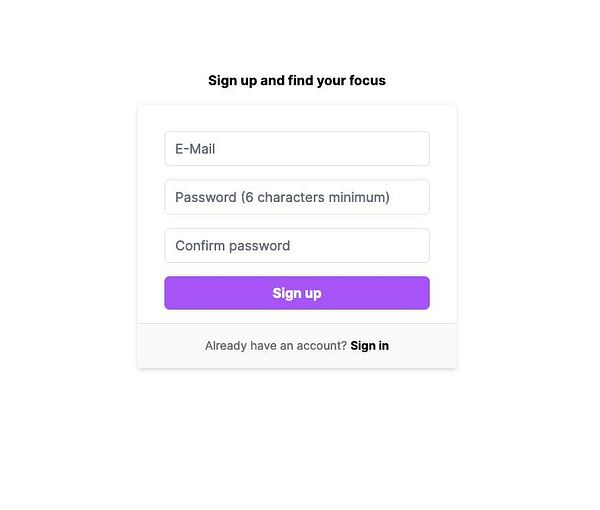This screenshot has height=510, width=600.
Task: Click into the password confirmation box
Action: 297,246
